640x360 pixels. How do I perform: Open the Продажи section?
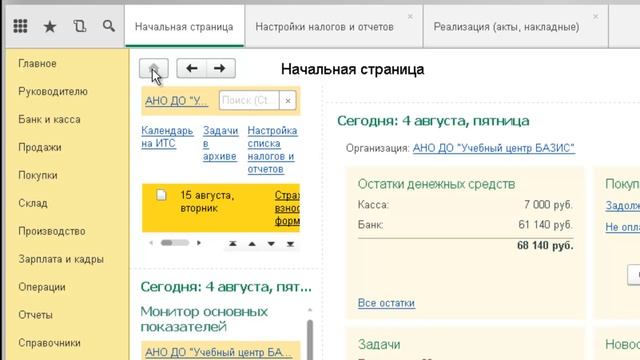tap(40, 147)
